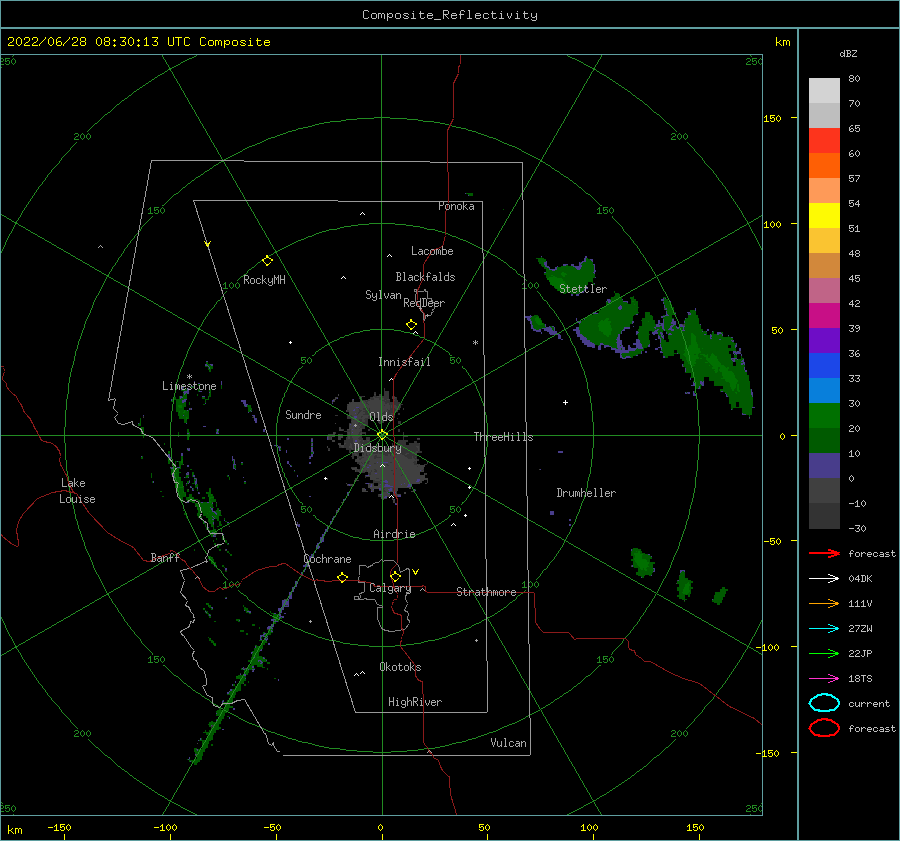The height and width of the screenshot is (841, 900).
Task: Click the yellow V marker northwest of RockyMH
Action: [208, 245]
